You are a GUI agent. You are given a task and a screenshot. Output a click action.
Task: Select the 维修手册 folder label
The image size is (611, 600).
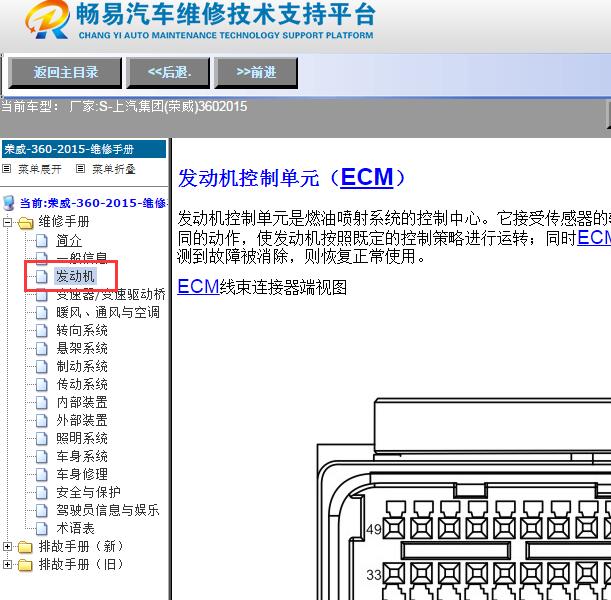point(64,222)
